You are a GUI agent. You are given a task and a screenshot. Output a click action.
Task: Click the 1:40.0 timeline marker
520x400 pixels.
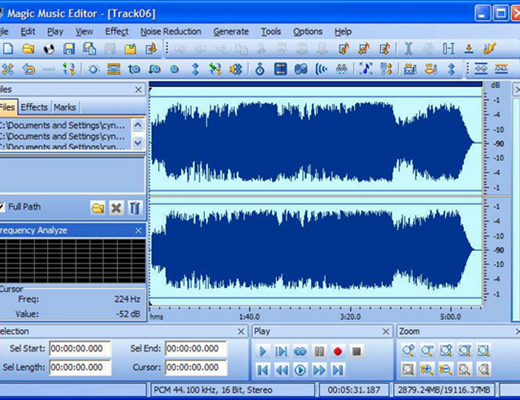point(250,317)
